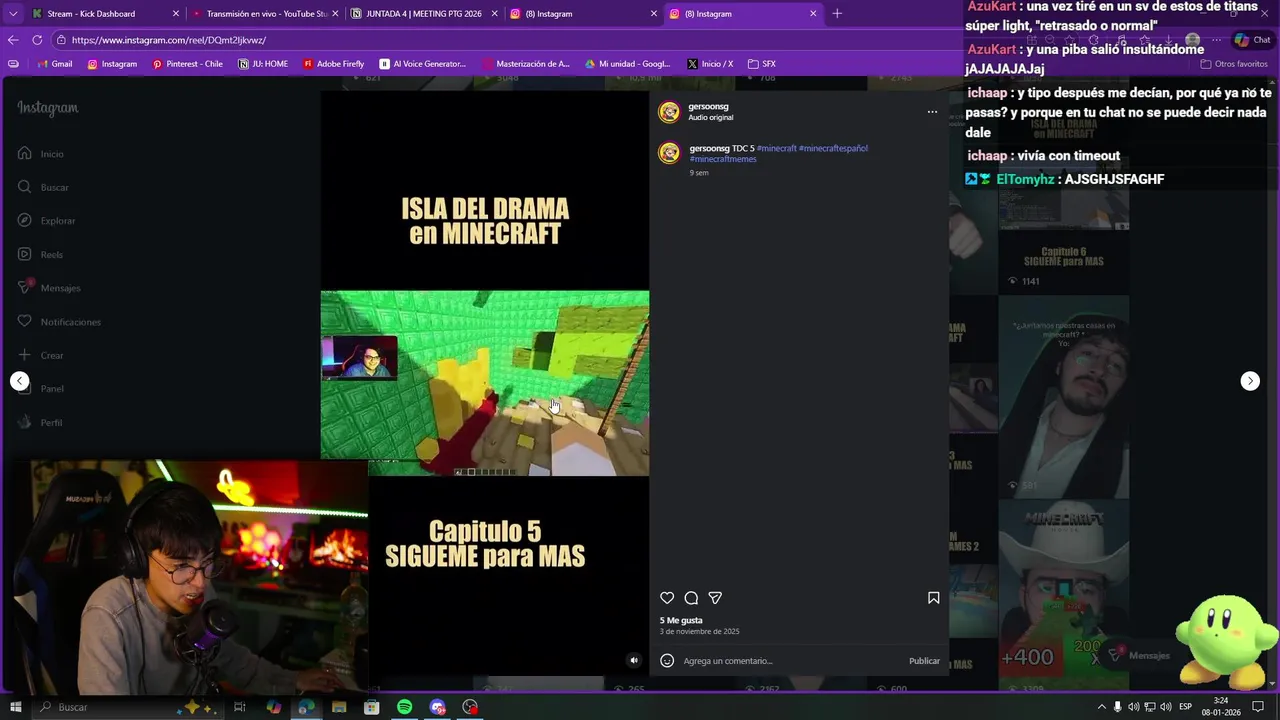Click the 5 Me gusta count

coord(681,621)
